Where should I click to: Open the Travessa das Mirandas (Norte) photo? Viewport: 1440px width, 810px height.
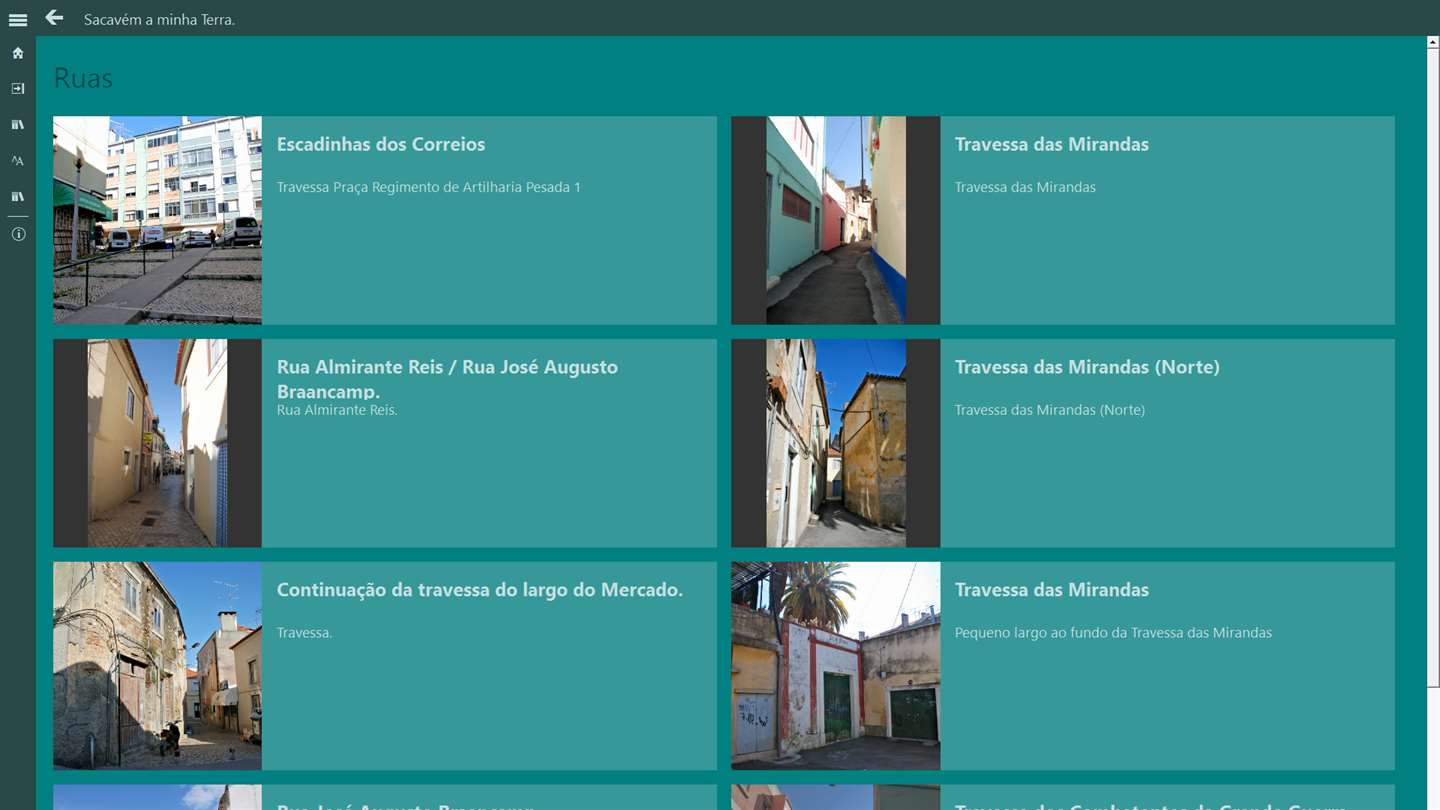836,443
